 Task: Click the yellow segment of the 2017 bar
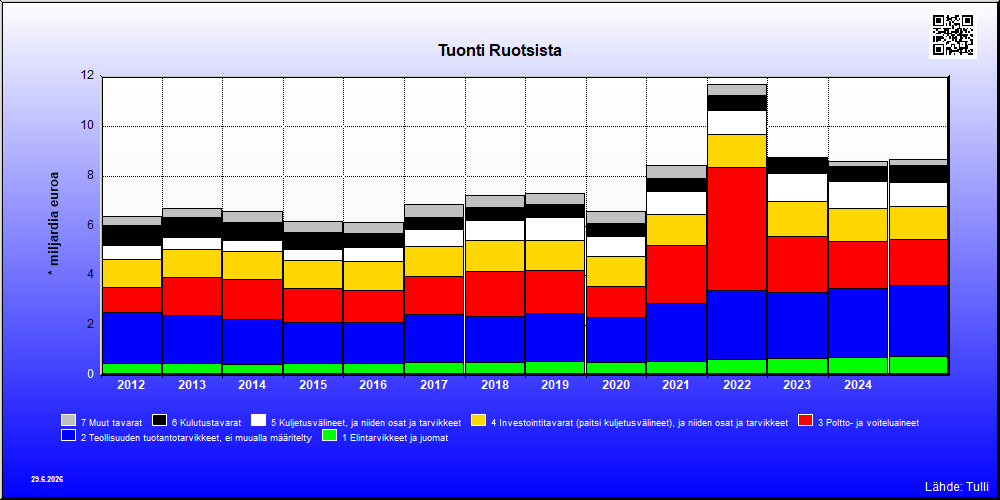coord(434,261)
